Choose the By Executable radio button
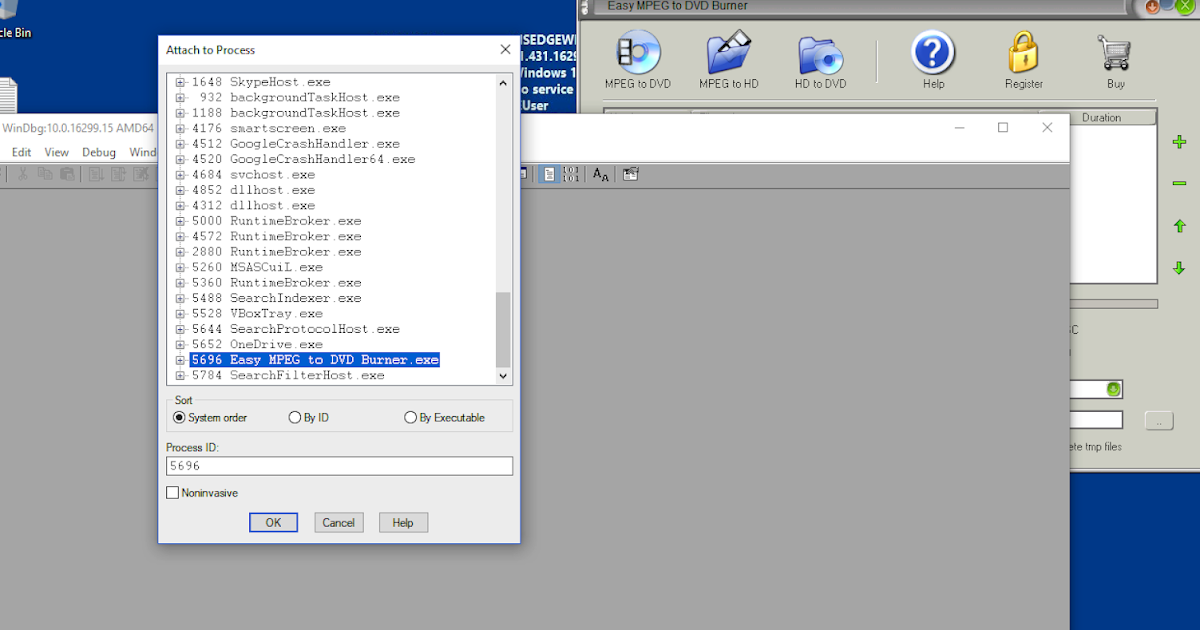This screenshot has height=630, width=1200. (410, 417)
